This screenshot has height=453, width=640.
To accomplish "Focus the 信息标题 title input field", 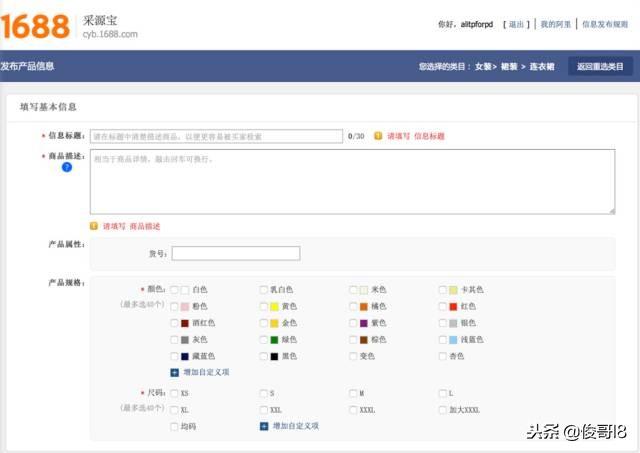I will [x=216, y=136].
